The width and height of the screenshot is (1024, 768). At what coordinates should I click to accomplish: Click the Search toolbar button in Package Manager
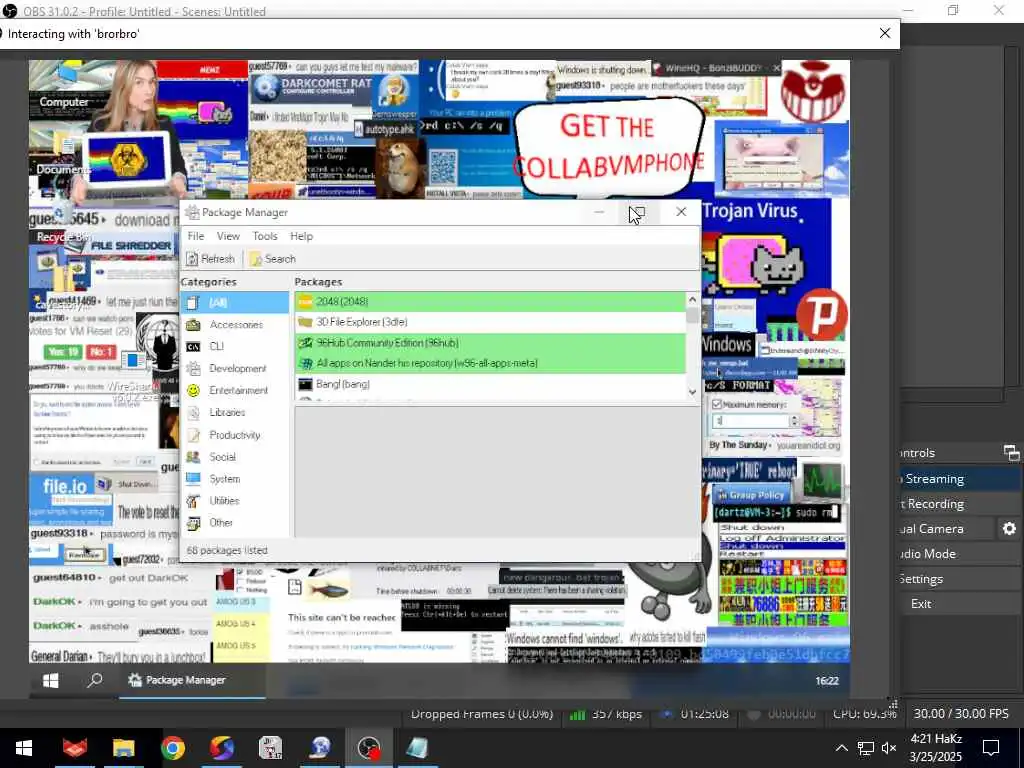pos(272,259)
